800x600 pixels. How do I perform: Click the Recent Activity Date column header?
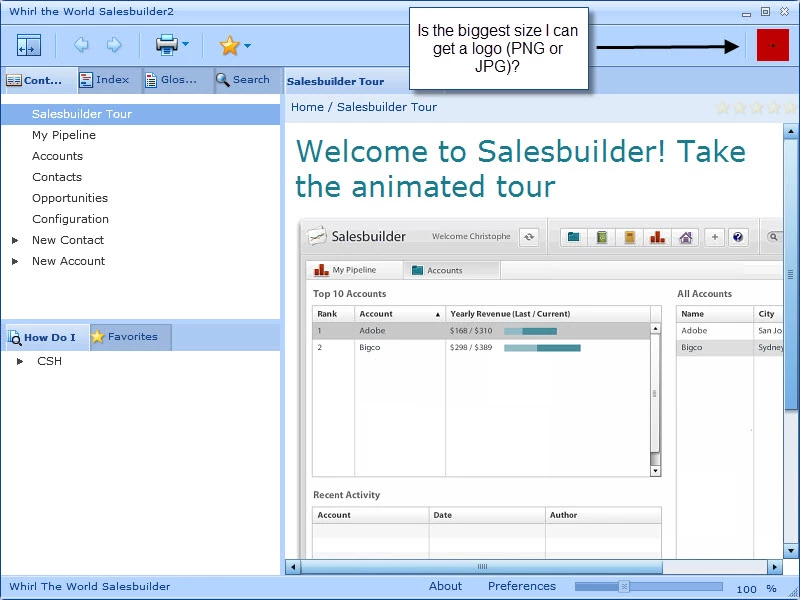[487, 515]
